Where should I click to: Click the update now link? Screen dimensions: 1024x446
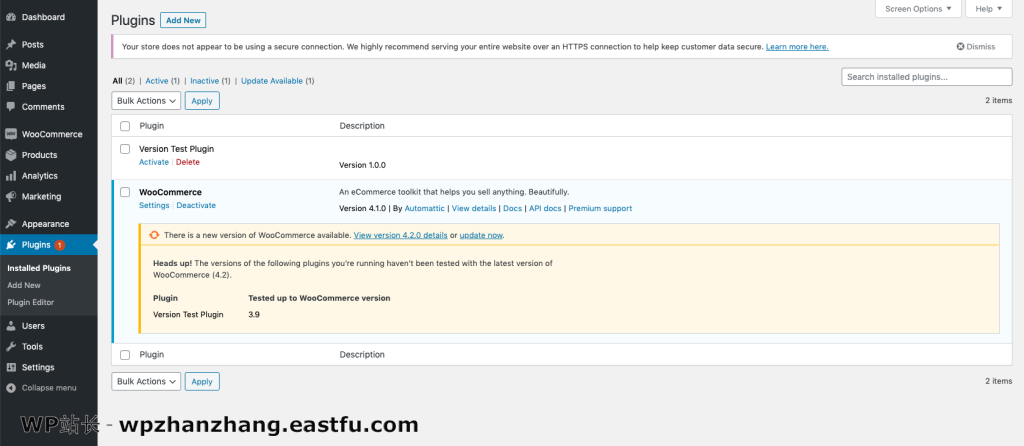(x=481, y=235)
